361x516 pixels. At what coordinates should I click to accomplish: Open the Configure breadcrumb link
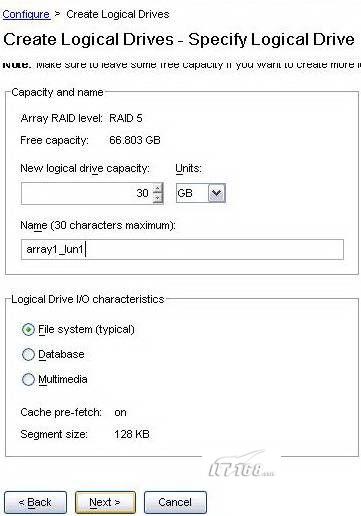click(x=26, y=14)
